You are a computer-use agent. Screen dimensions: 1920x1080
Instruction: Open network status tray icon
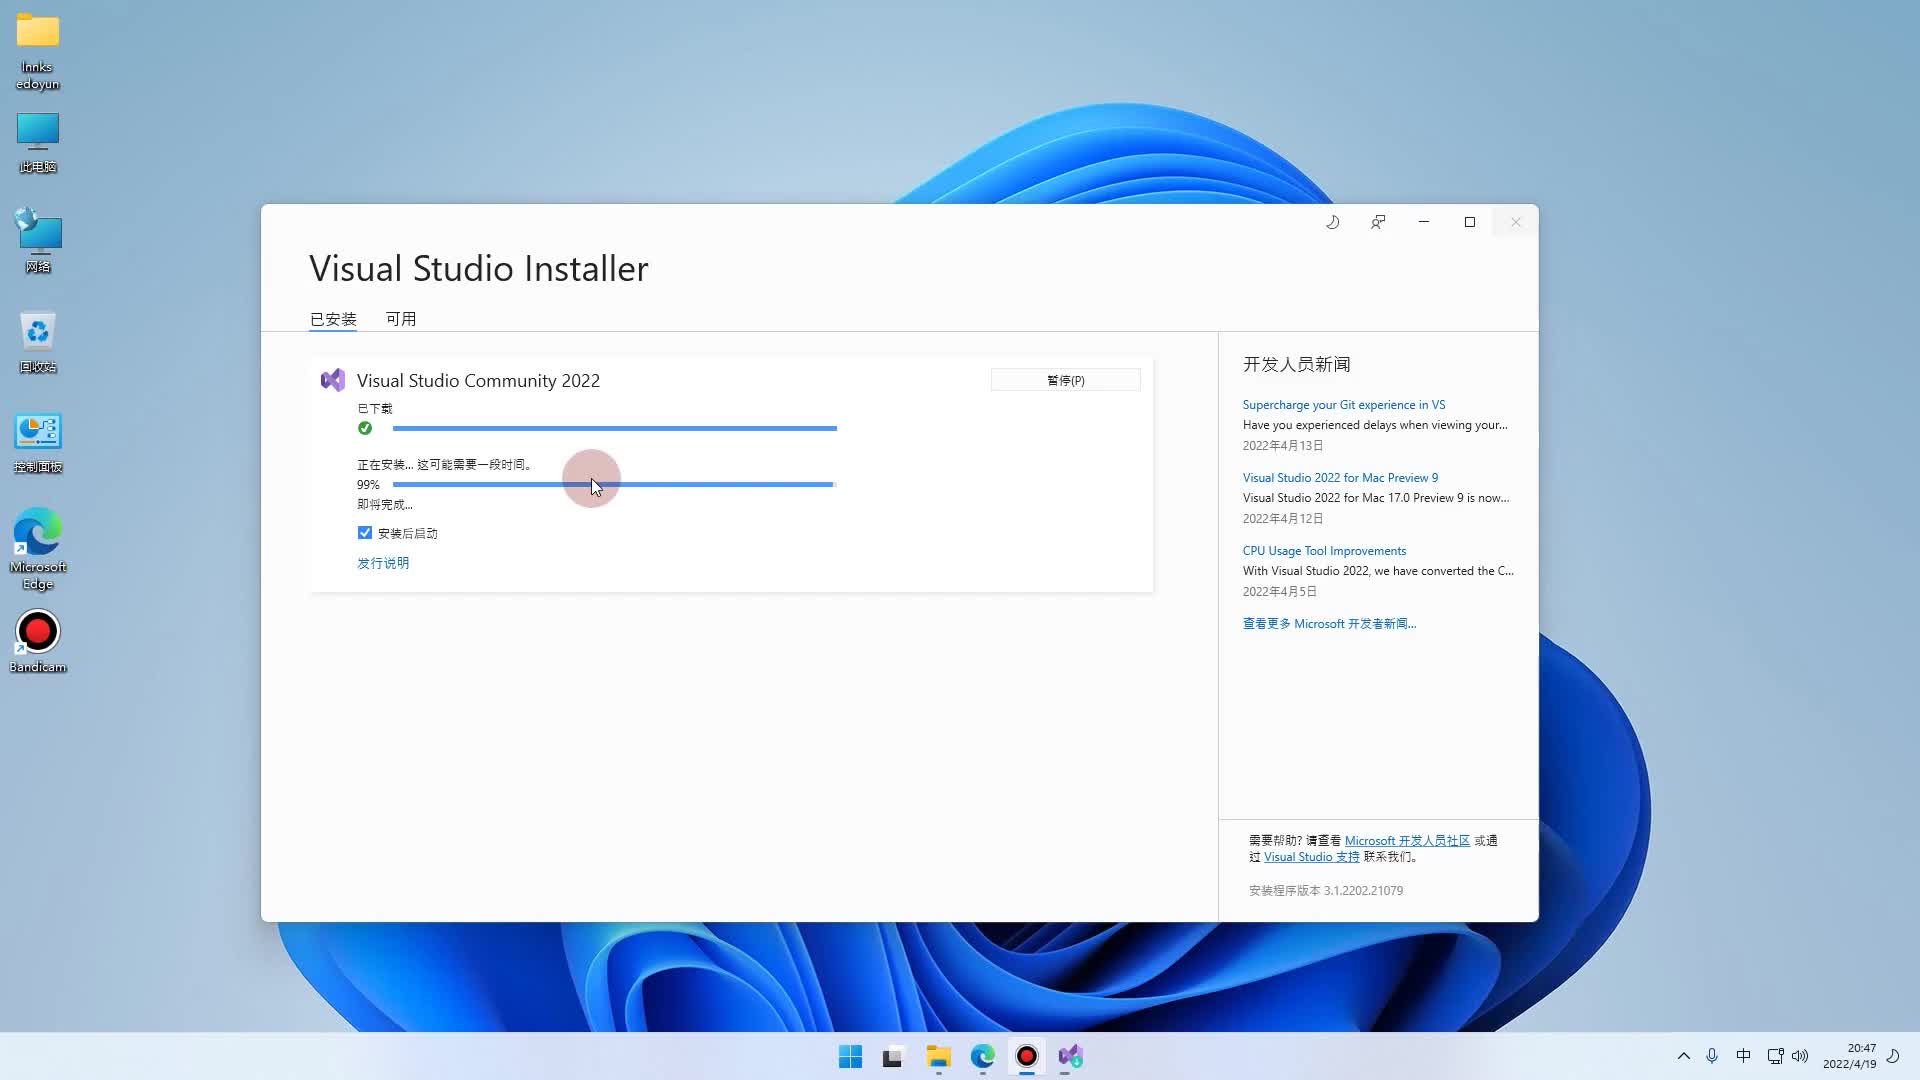pyautogui.click(x=1775, y=1056)
